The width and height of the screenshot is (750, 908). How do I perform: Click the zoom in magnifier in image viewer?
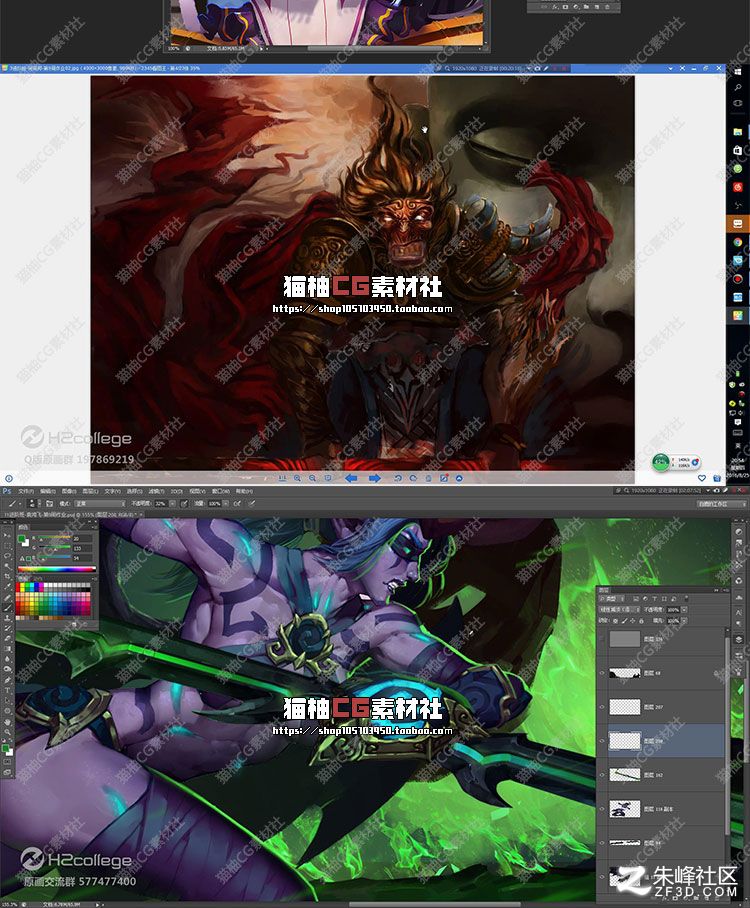[x=297, y=478]
